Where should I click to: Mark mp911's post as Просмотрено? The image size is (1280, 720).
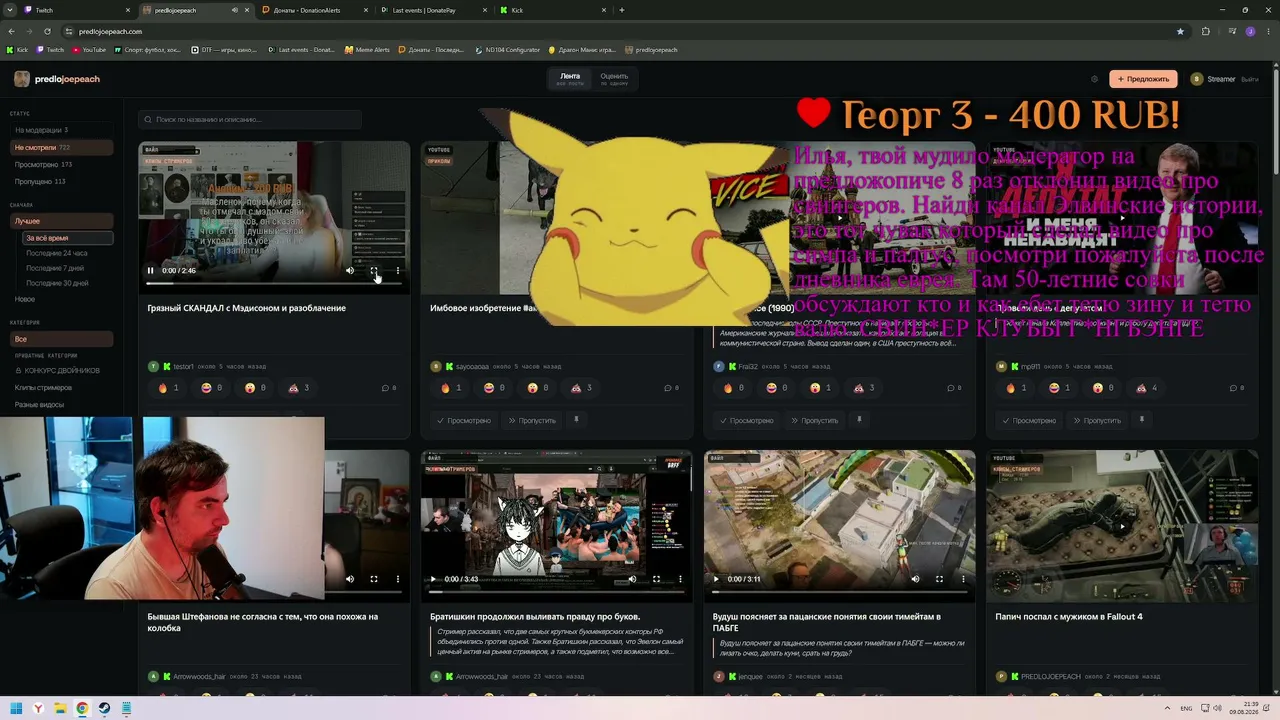tap(1029, 420)
